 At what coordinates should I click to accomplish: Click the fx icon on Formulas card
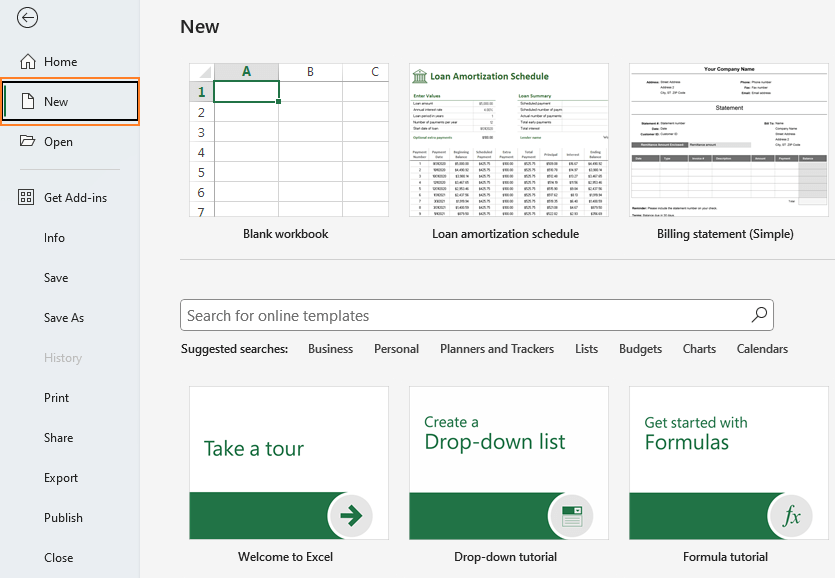[x=791, y=516]
